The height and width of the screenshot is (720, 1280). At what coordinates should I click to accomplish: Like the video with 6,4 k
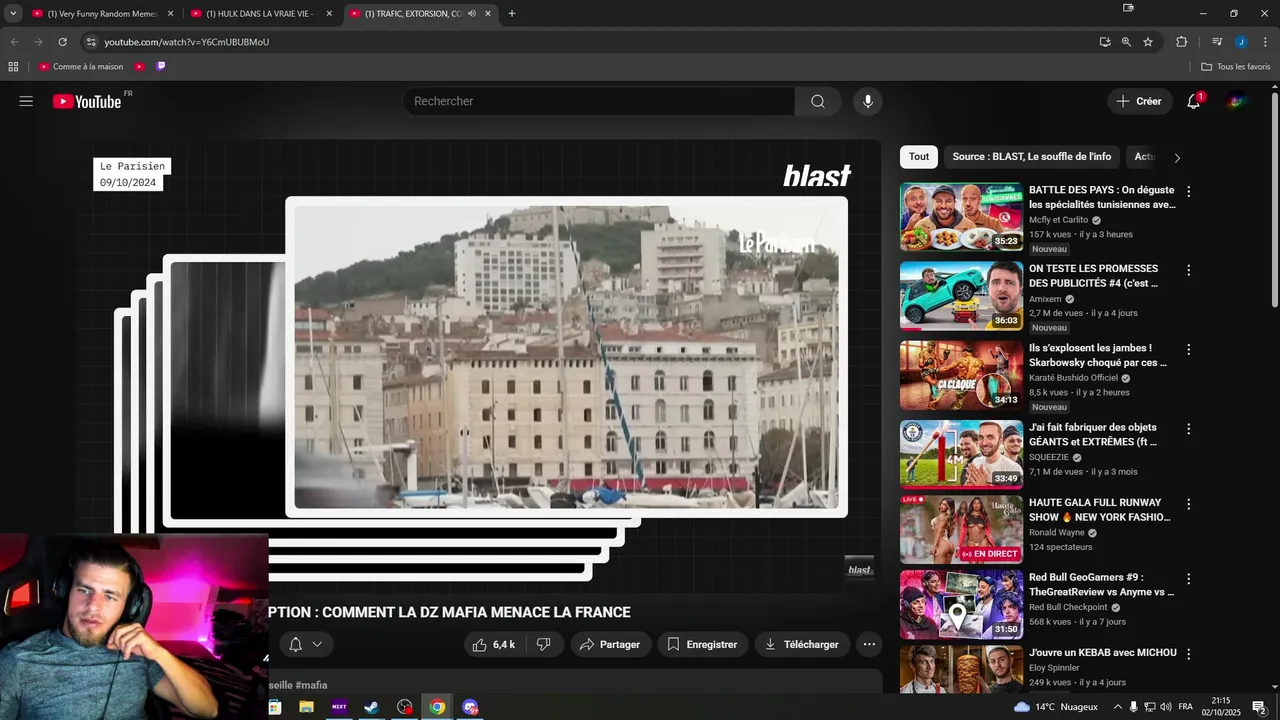click(x=494, y=645)
